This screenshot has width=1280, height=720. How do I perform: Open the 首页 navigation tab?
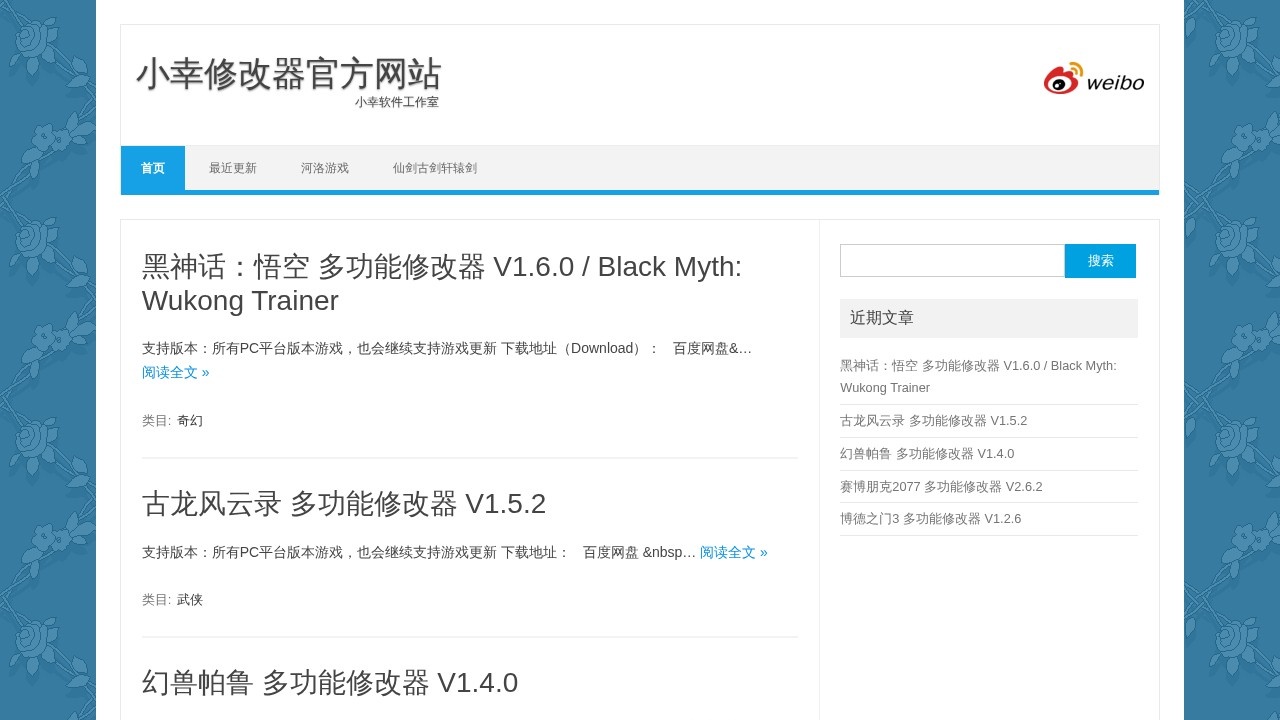(153, 168)
